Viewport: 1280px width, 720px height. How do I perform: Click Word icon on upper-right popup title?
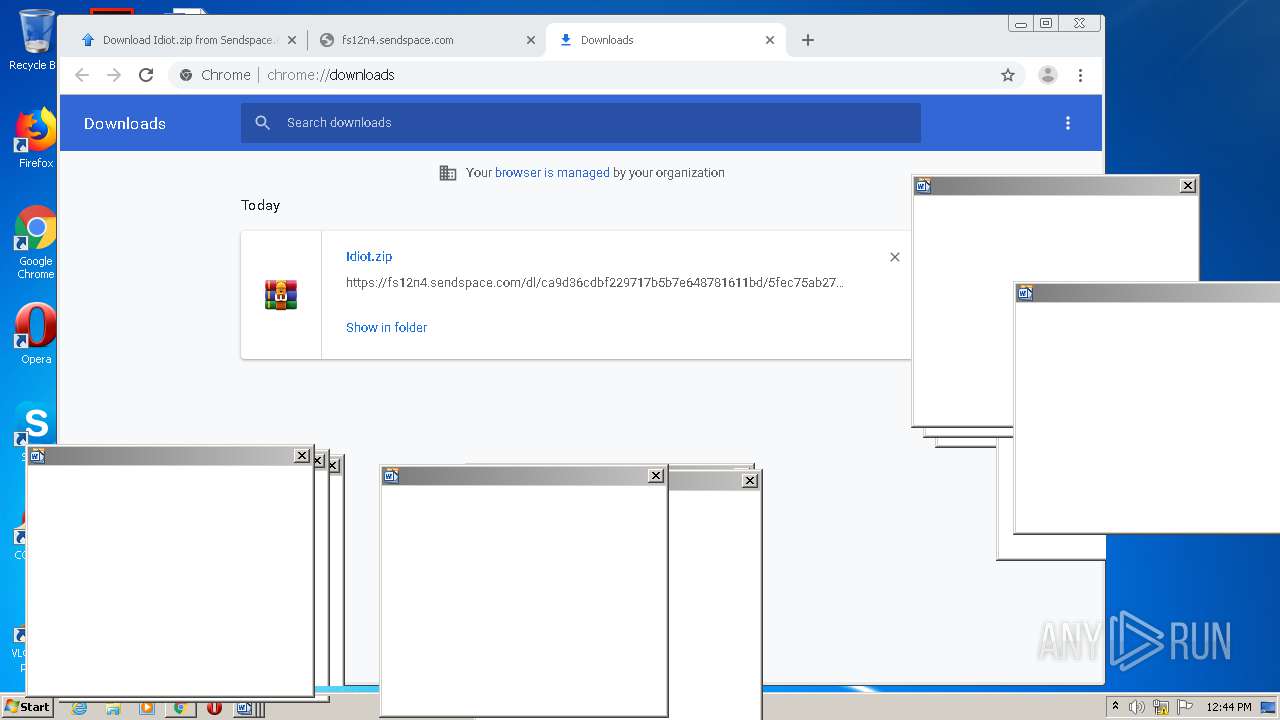pos(923,186)
